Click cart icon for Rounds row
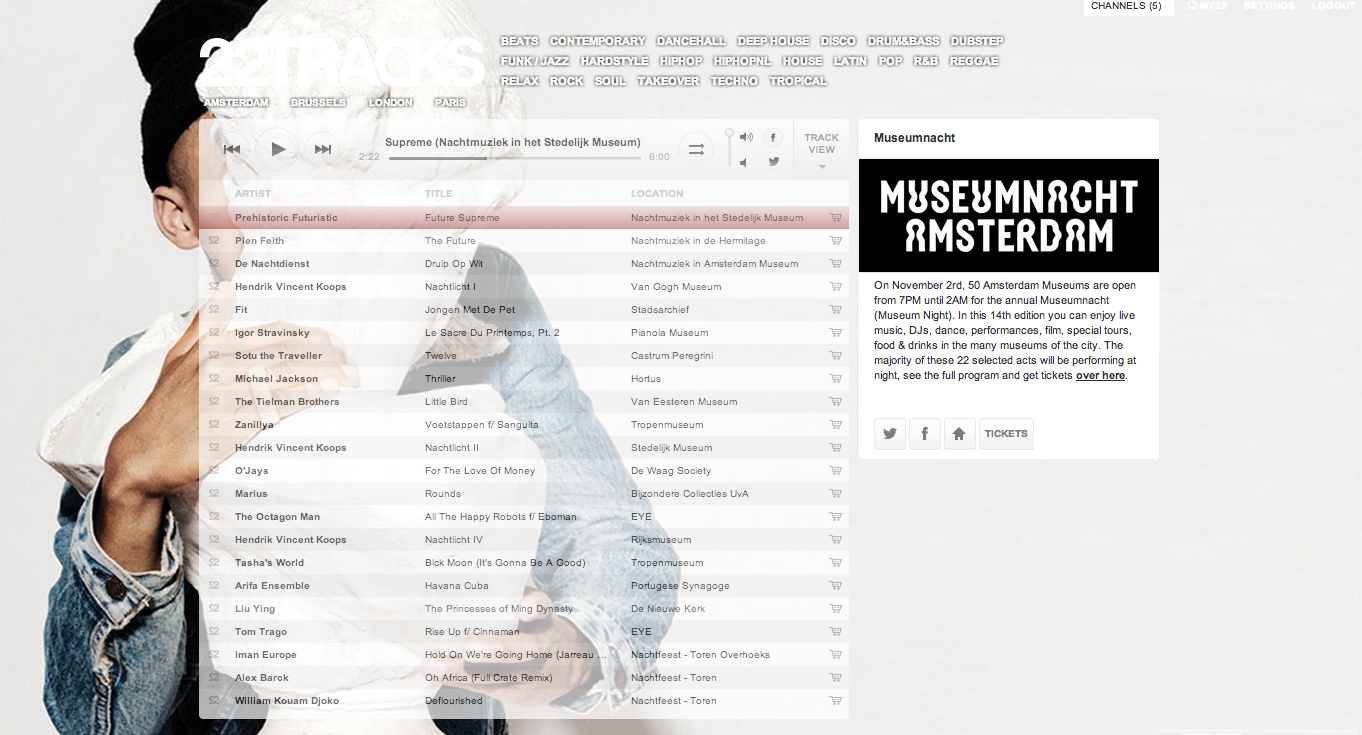 pyautogui.click(x=835, y=493)
